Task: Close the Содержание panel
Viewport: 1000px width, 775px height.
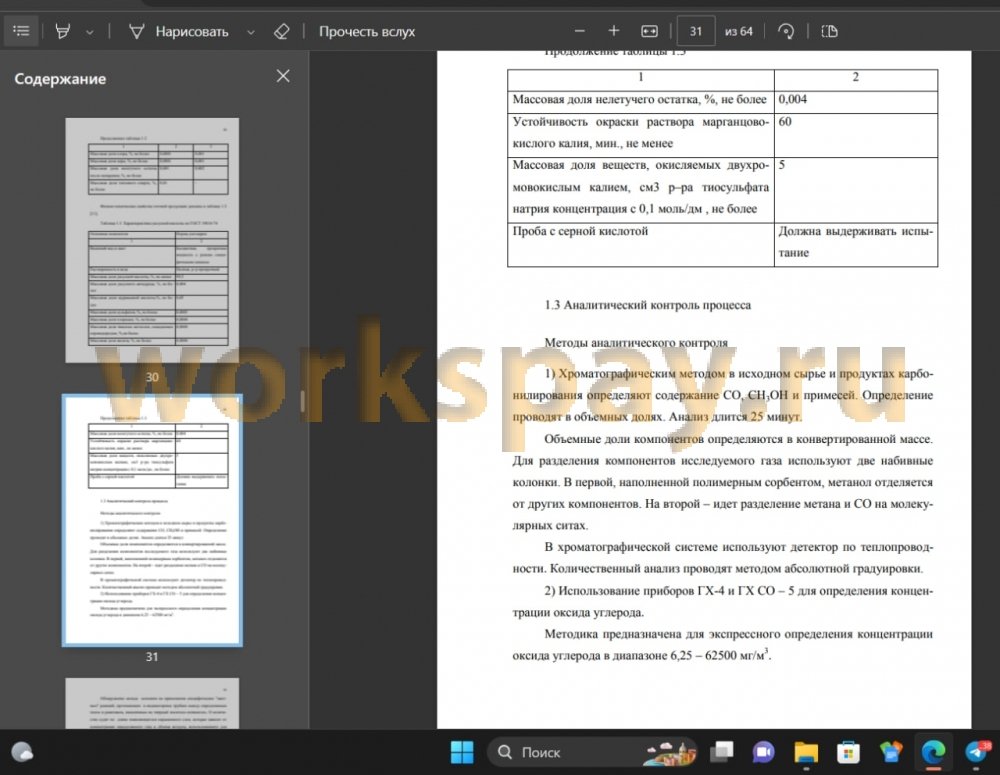Action: point(283,76)
